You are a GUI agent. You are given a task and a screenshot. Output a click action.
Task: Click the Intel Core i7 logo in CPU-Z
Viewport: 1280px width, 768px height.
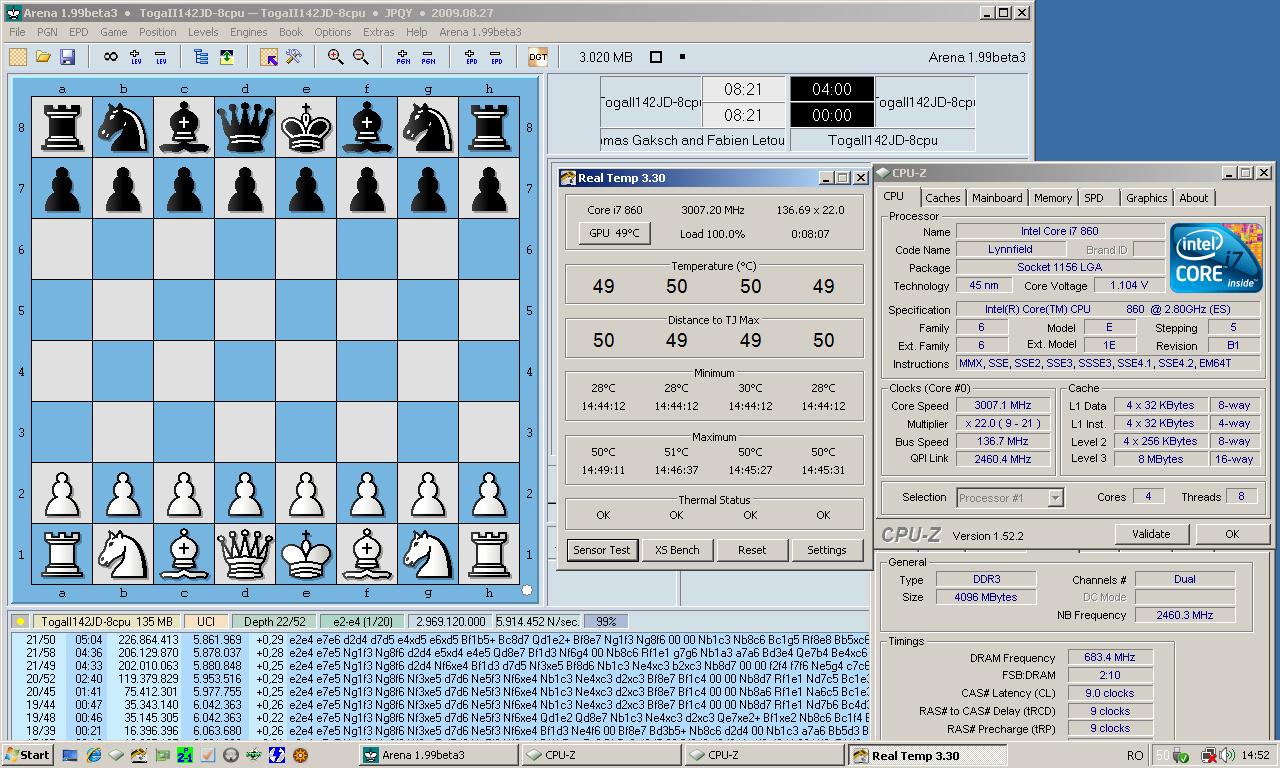pos(1216,258)
